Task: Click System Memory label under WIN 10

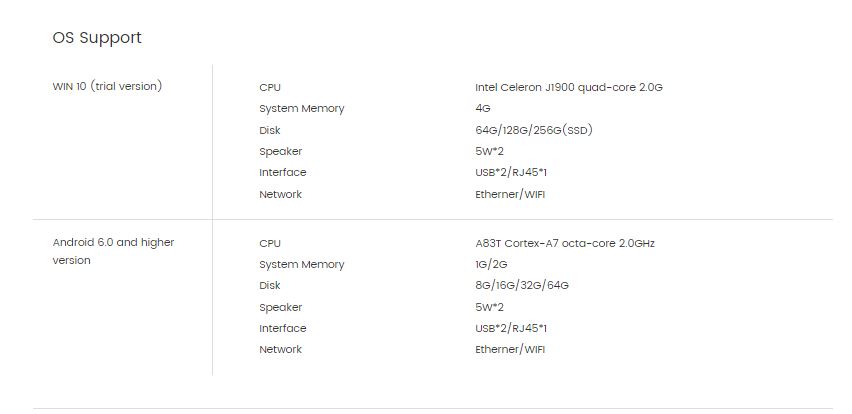Action: point(302,109)
